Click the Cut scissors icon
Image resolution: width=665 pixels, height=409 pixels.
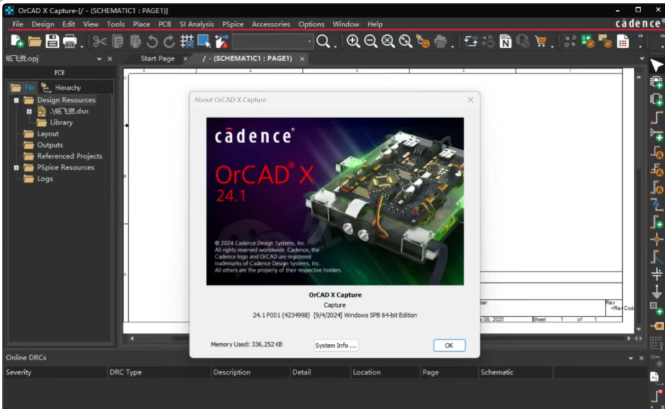[98, 42]
